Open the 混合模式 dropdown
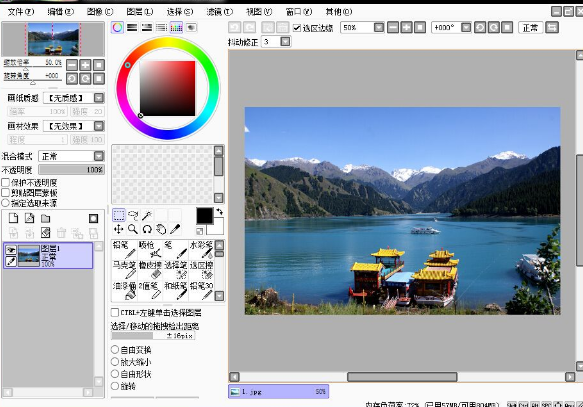Screen dimensions: 583x407 (x=99, y=156)
